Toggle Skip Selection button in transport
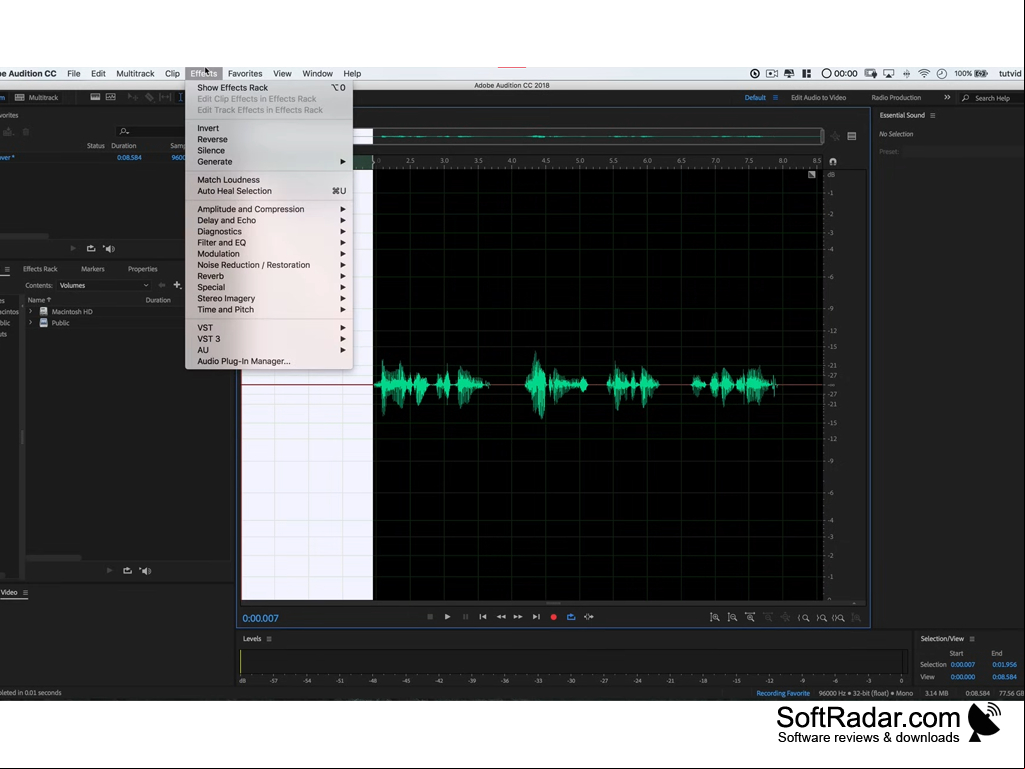 click(589, 617)
